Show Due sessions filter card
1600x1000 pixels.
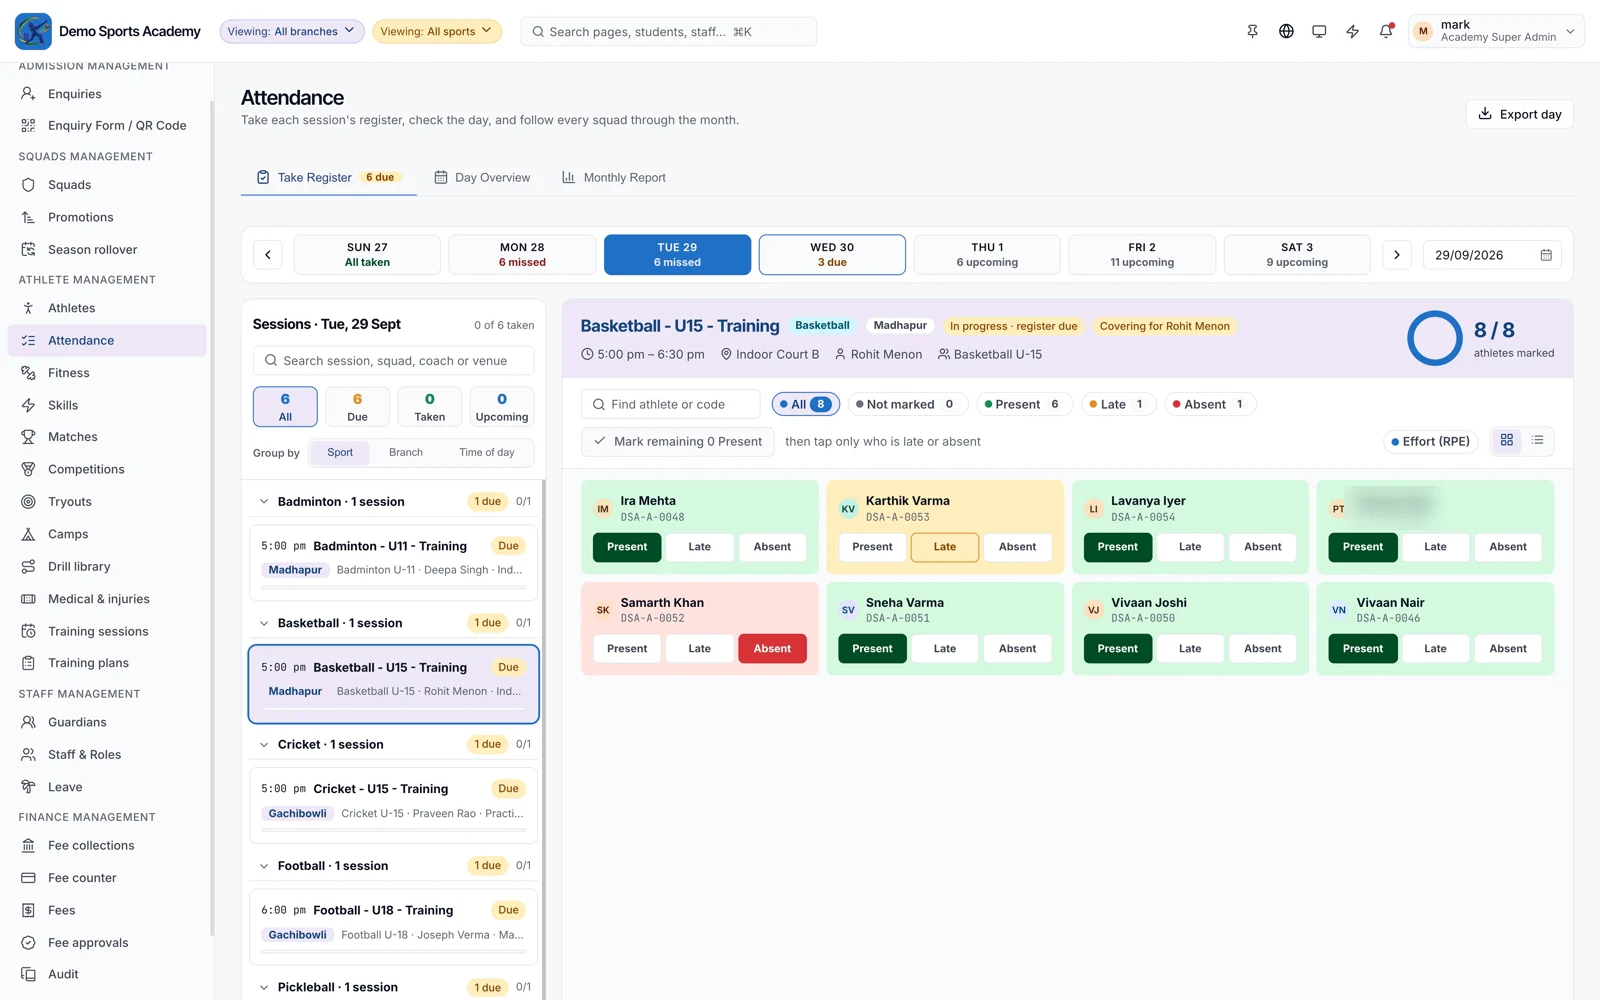[x=357, y=407]
